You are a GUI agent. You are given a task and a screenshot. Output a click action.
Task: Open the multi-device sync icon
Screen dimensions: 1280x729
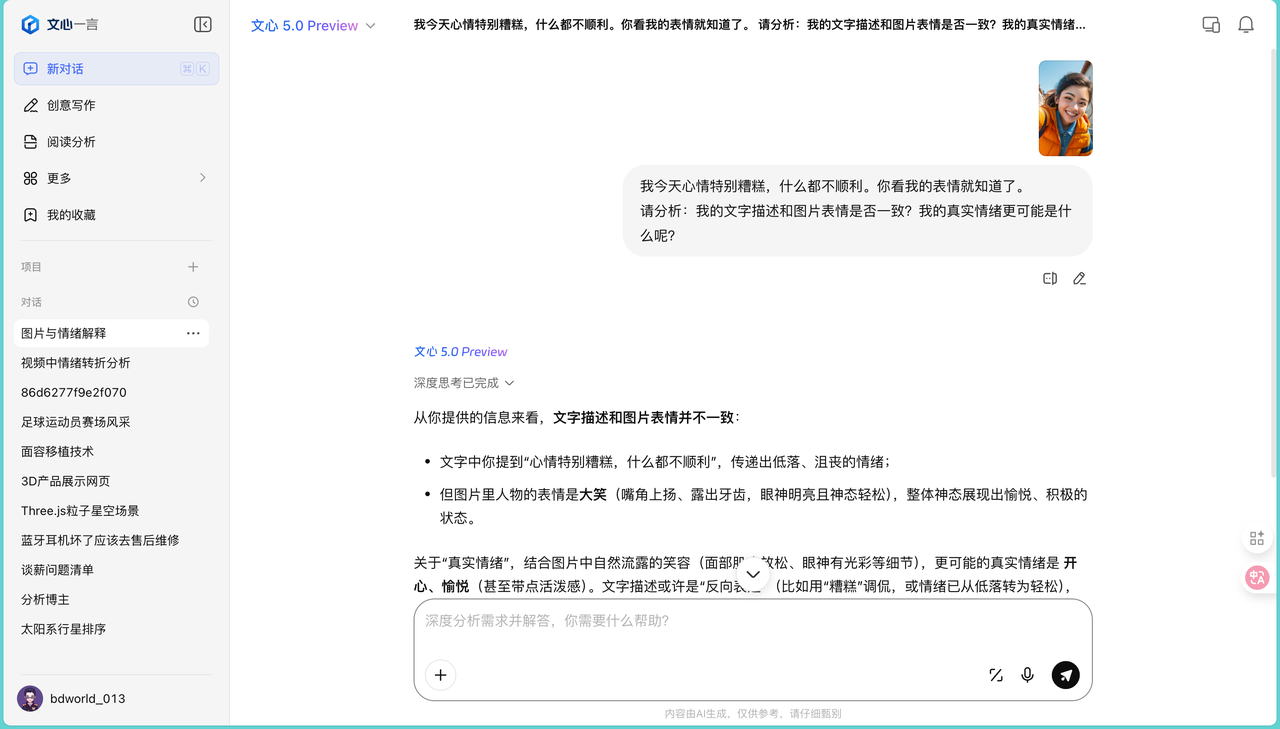[x=1210, y=24]
